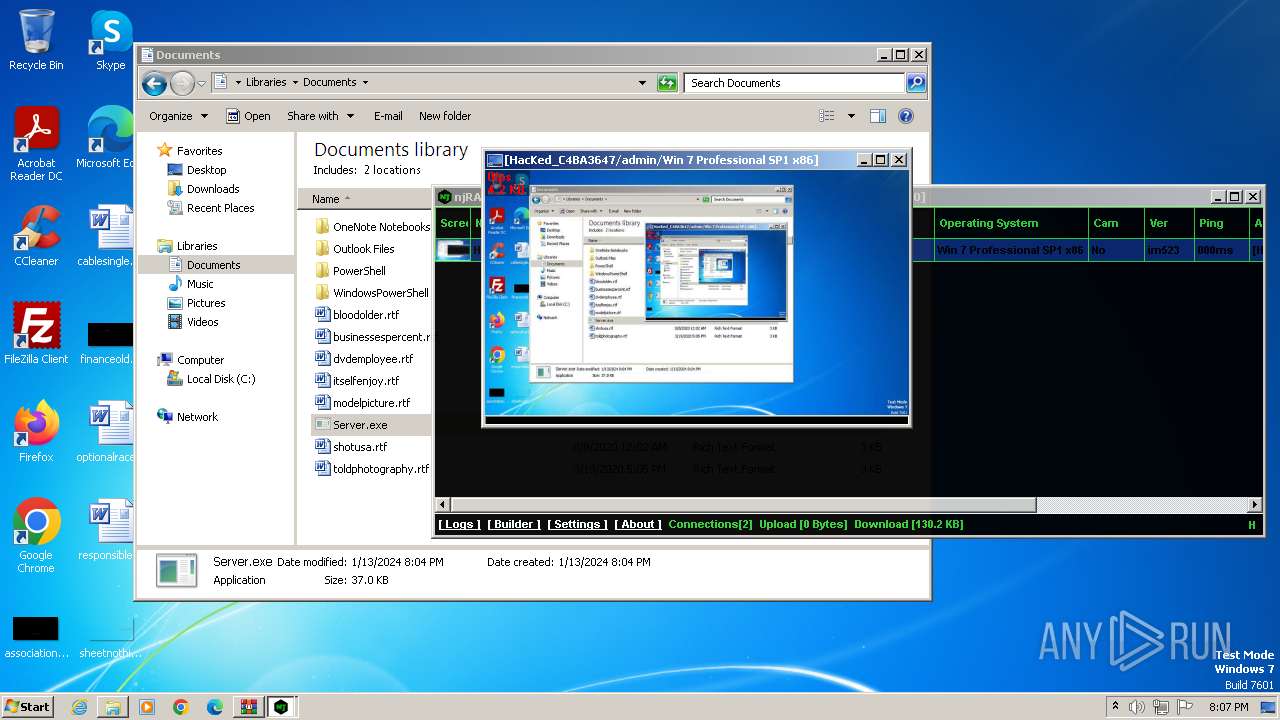Open Acrobat Reader DC desktop shortcut
This screenshot has width=1280, height=720.
[x=36, y=145]
